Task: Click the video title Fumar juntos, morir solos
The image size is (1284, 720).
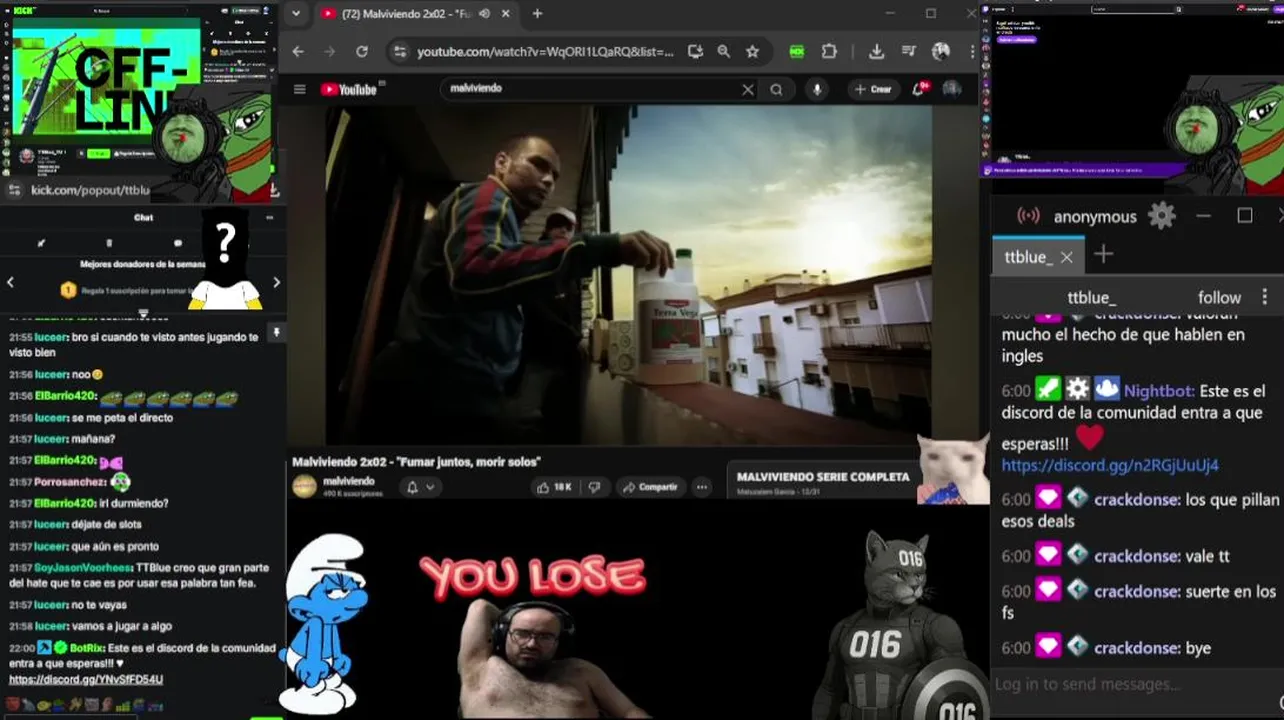Action: click(x=416, y=462)
